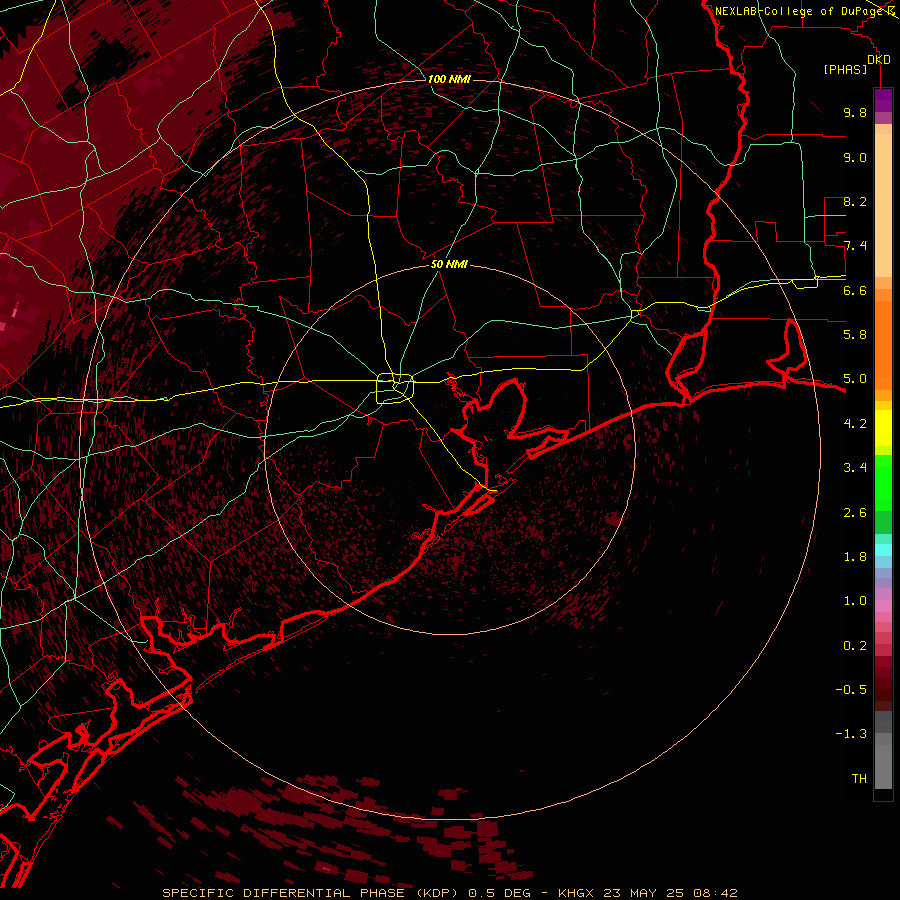Click the "KHGX" radar site identifier
The height and width of the screenshot is (900, 900).
(x=576, y=893)
